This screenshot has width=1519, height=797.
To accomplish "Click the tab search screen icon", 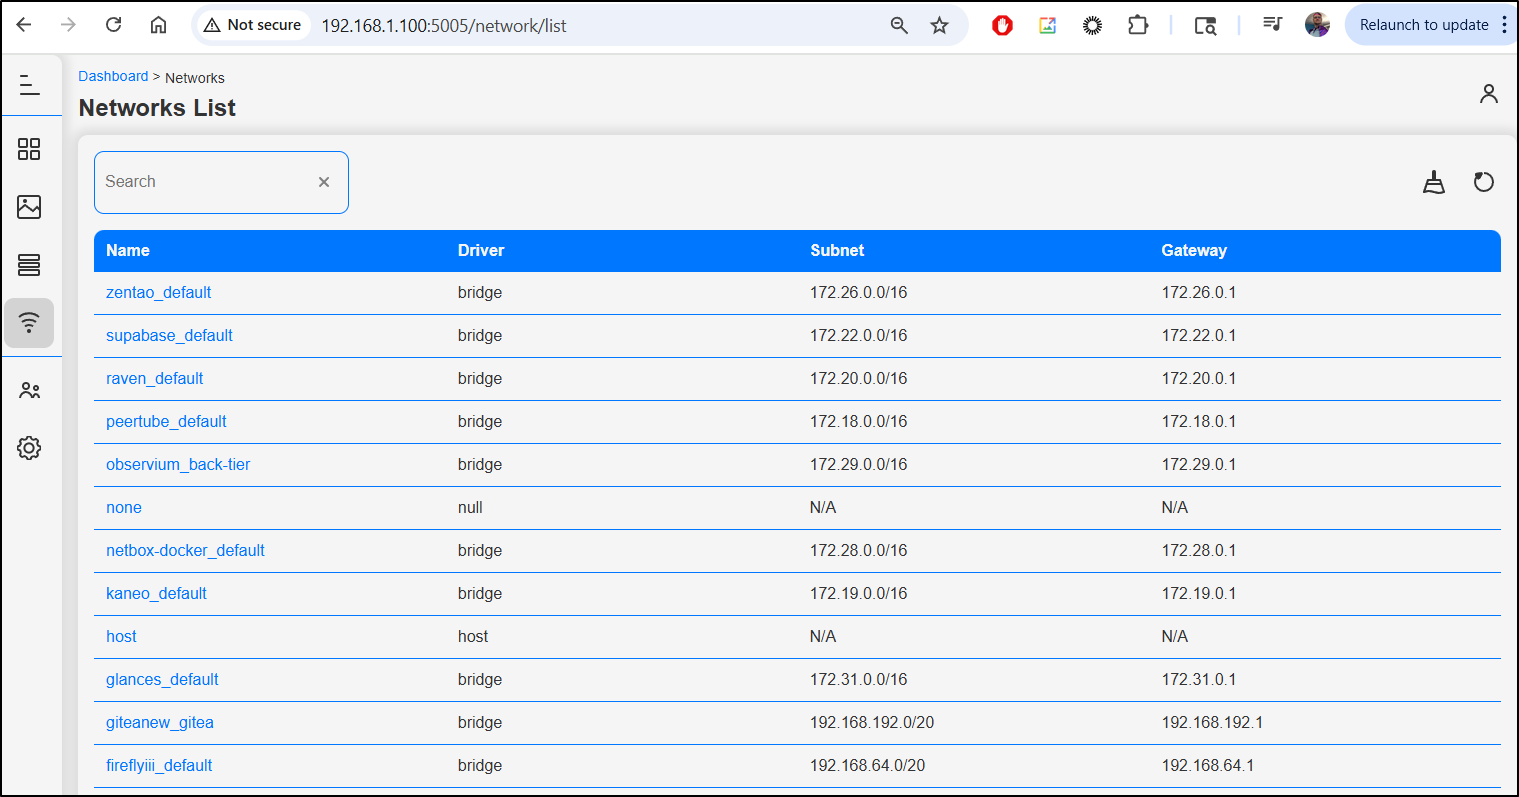I will click(x=1205, y=25).
